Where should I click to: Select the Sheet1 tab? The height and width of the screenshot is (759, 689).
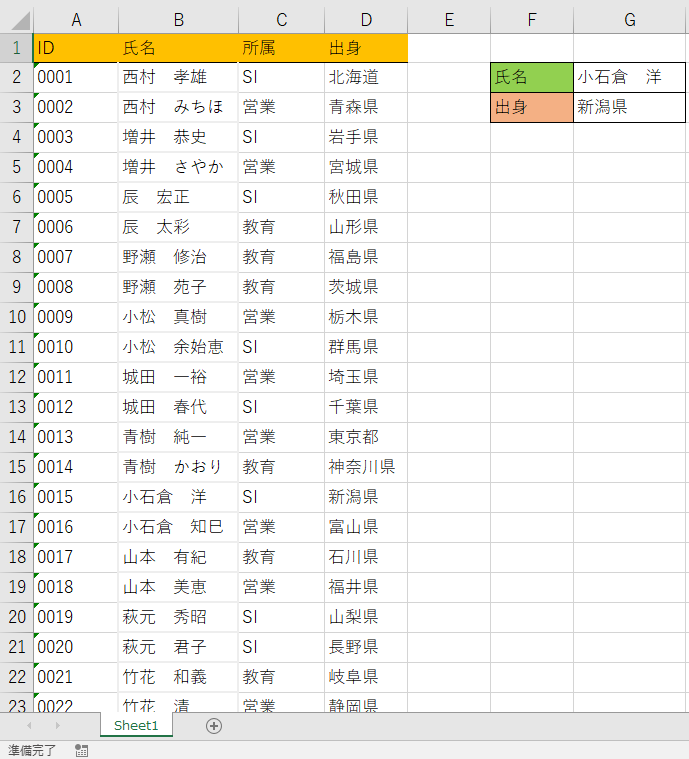tap(136, 725)
